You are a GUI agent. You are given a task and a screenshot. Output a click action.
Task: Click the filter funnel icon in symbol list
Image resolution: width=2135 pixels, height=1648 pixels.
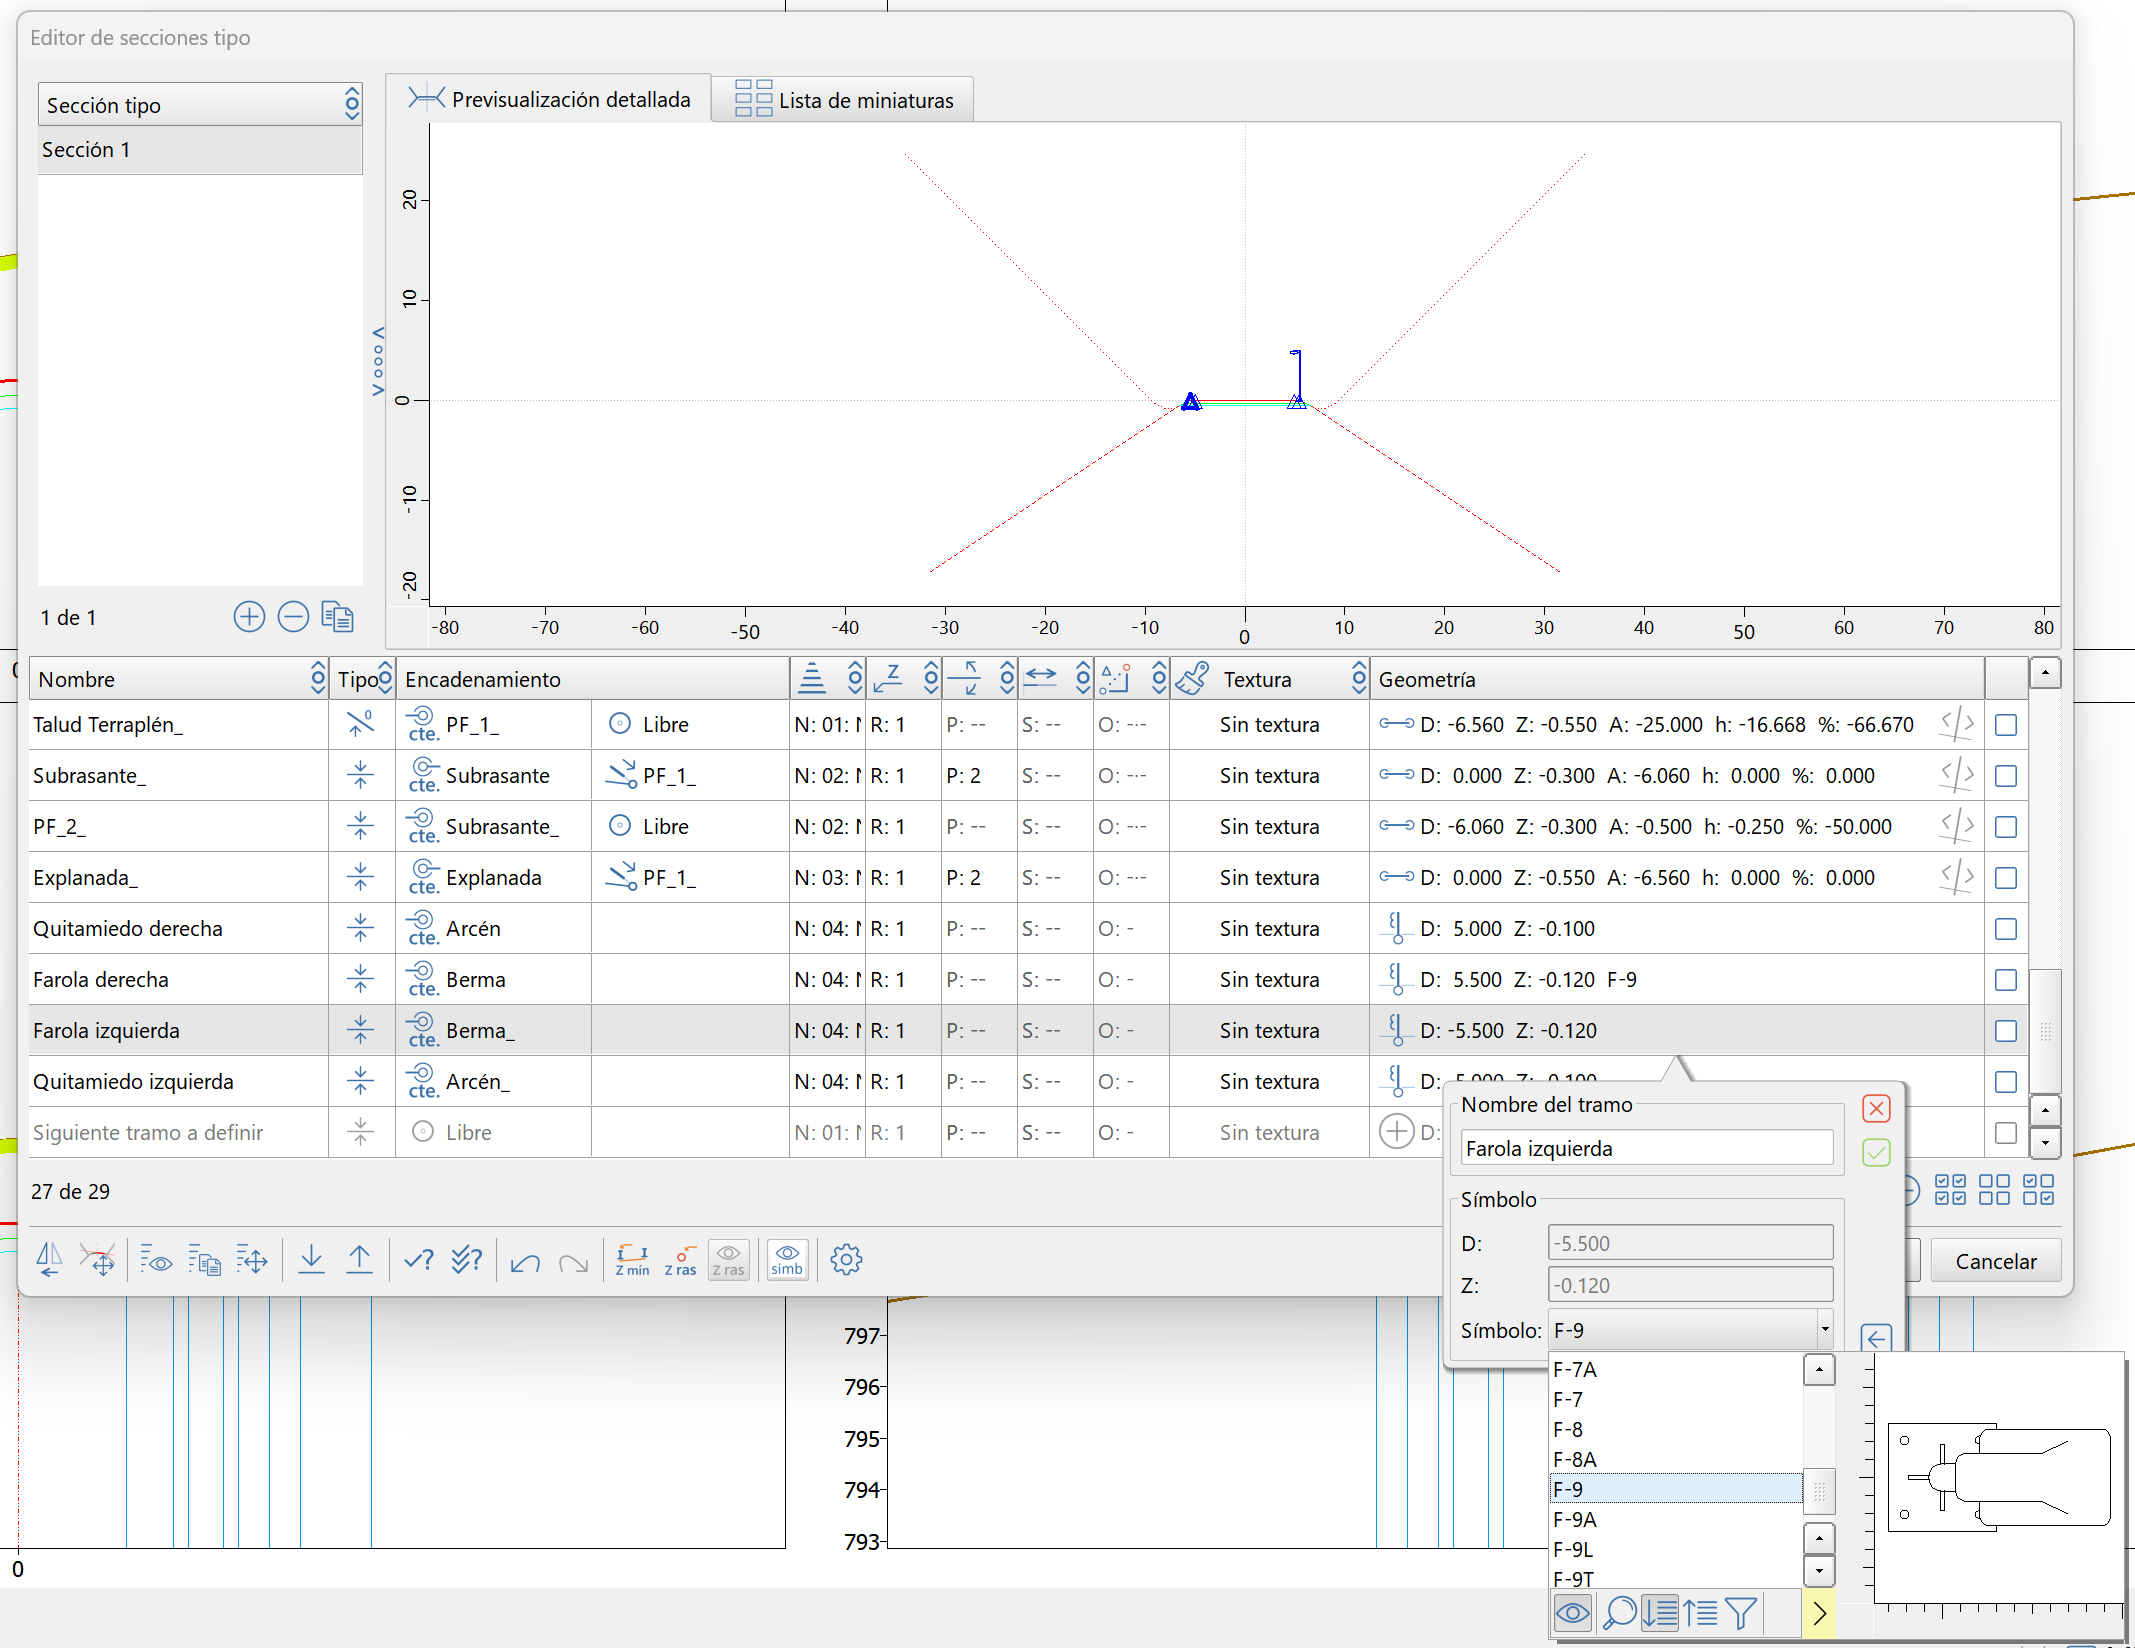pyautogui.click(x=1740, y=1612)
